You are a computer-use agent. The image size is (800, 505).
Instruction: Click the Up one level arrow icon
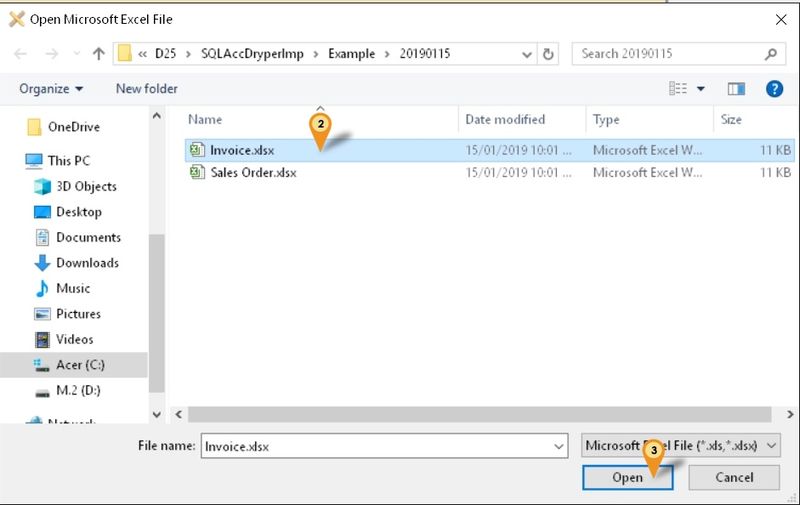tap(99, 53)
